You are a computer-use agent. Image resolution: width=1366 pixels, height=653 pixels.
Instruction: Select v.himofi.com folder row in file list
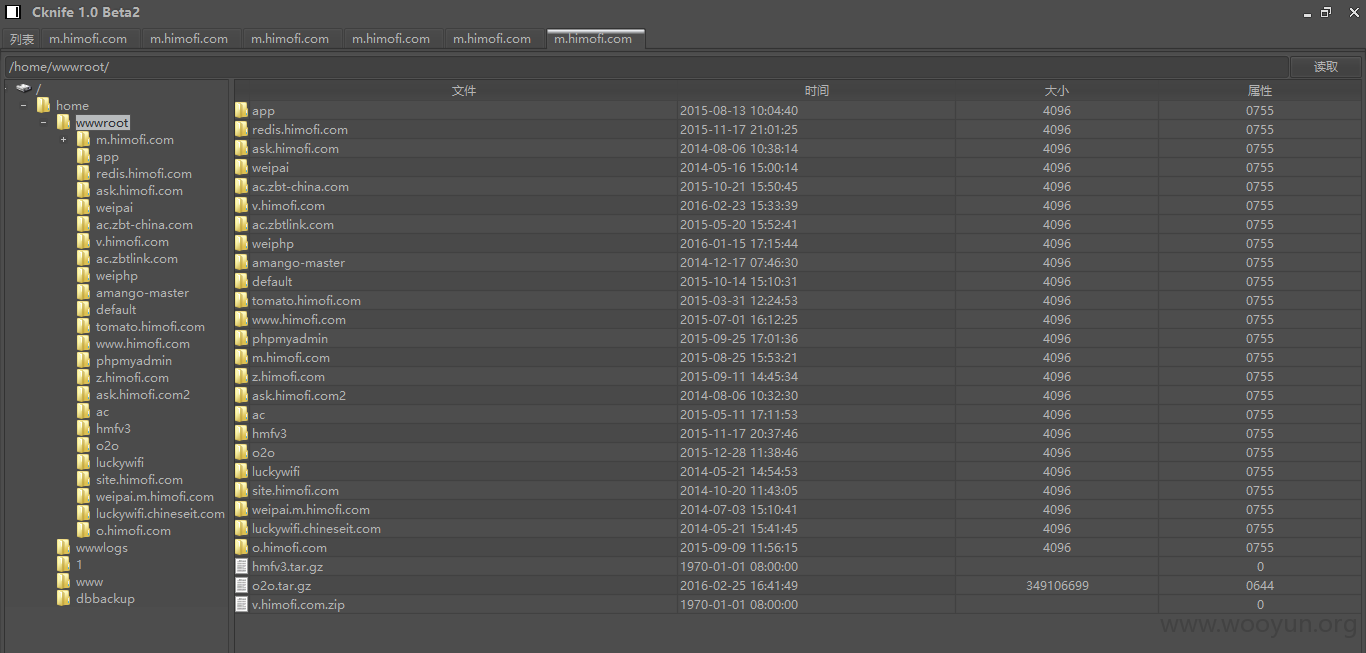pyautogui.click(x=798, y=205)
